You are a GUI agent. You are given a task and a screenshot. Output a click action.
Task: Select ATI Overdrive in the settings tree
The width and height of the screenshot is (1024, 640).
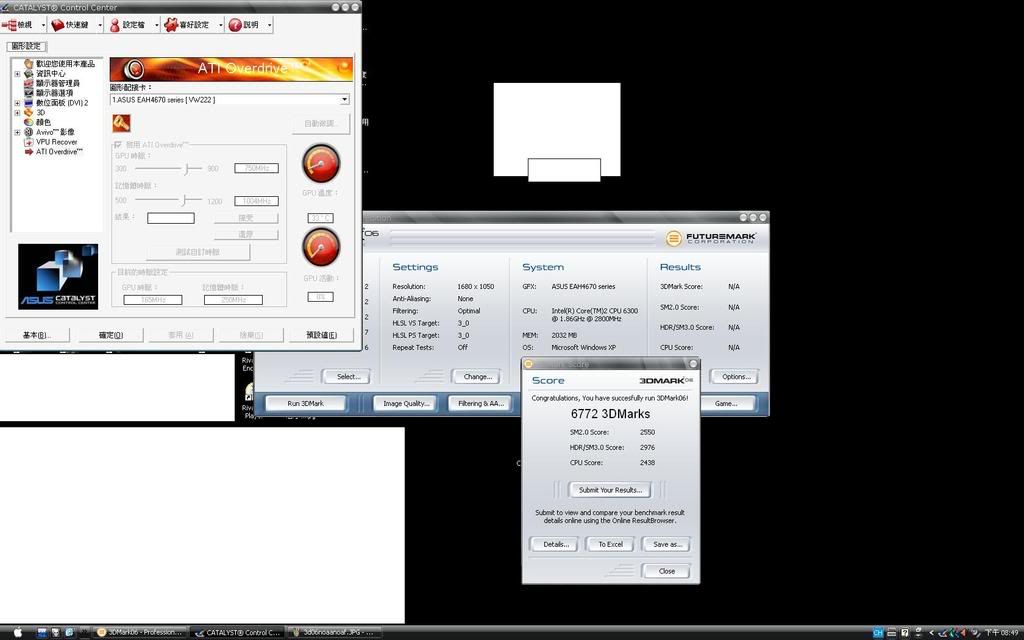point(58,152)
